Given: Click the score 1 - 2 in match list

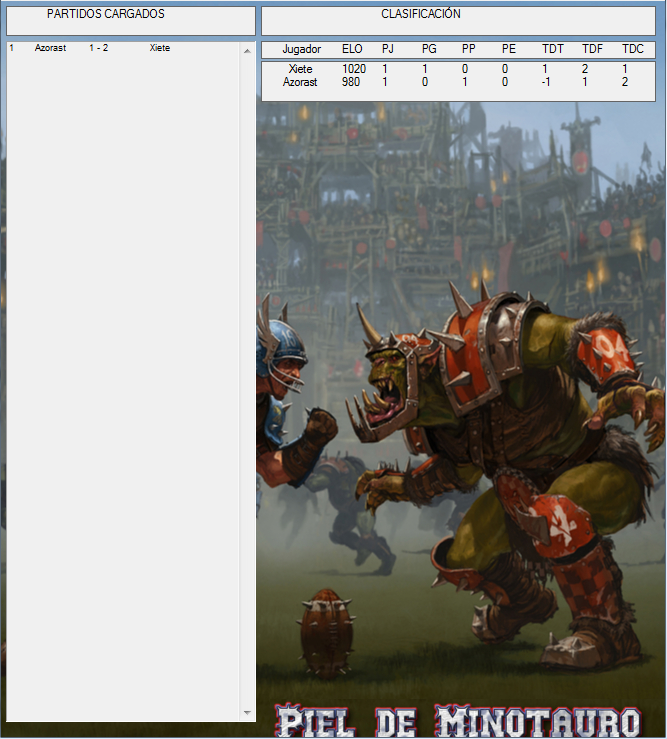Looking at the screenshot, I should [x=99, y=48].
